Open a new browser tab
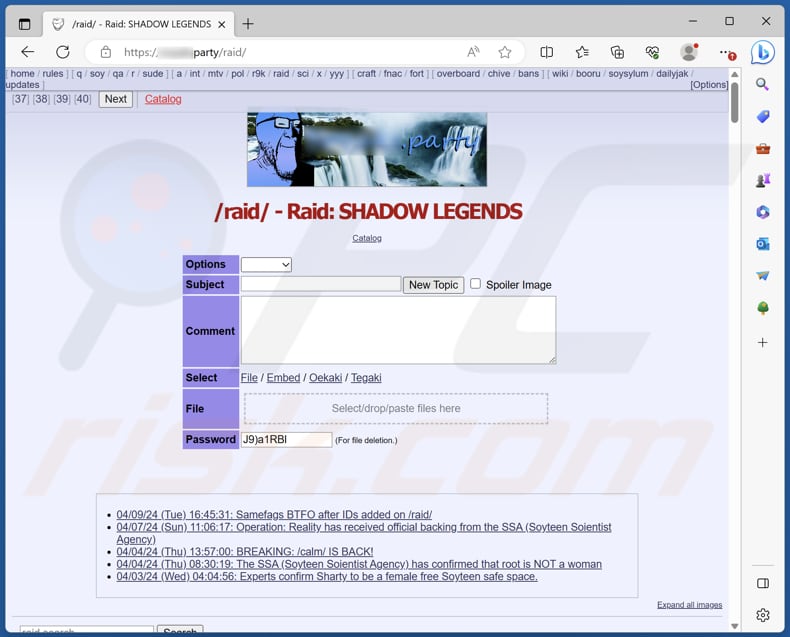The width and height of the screenshot is (790, 637). [x=248, y=23]
